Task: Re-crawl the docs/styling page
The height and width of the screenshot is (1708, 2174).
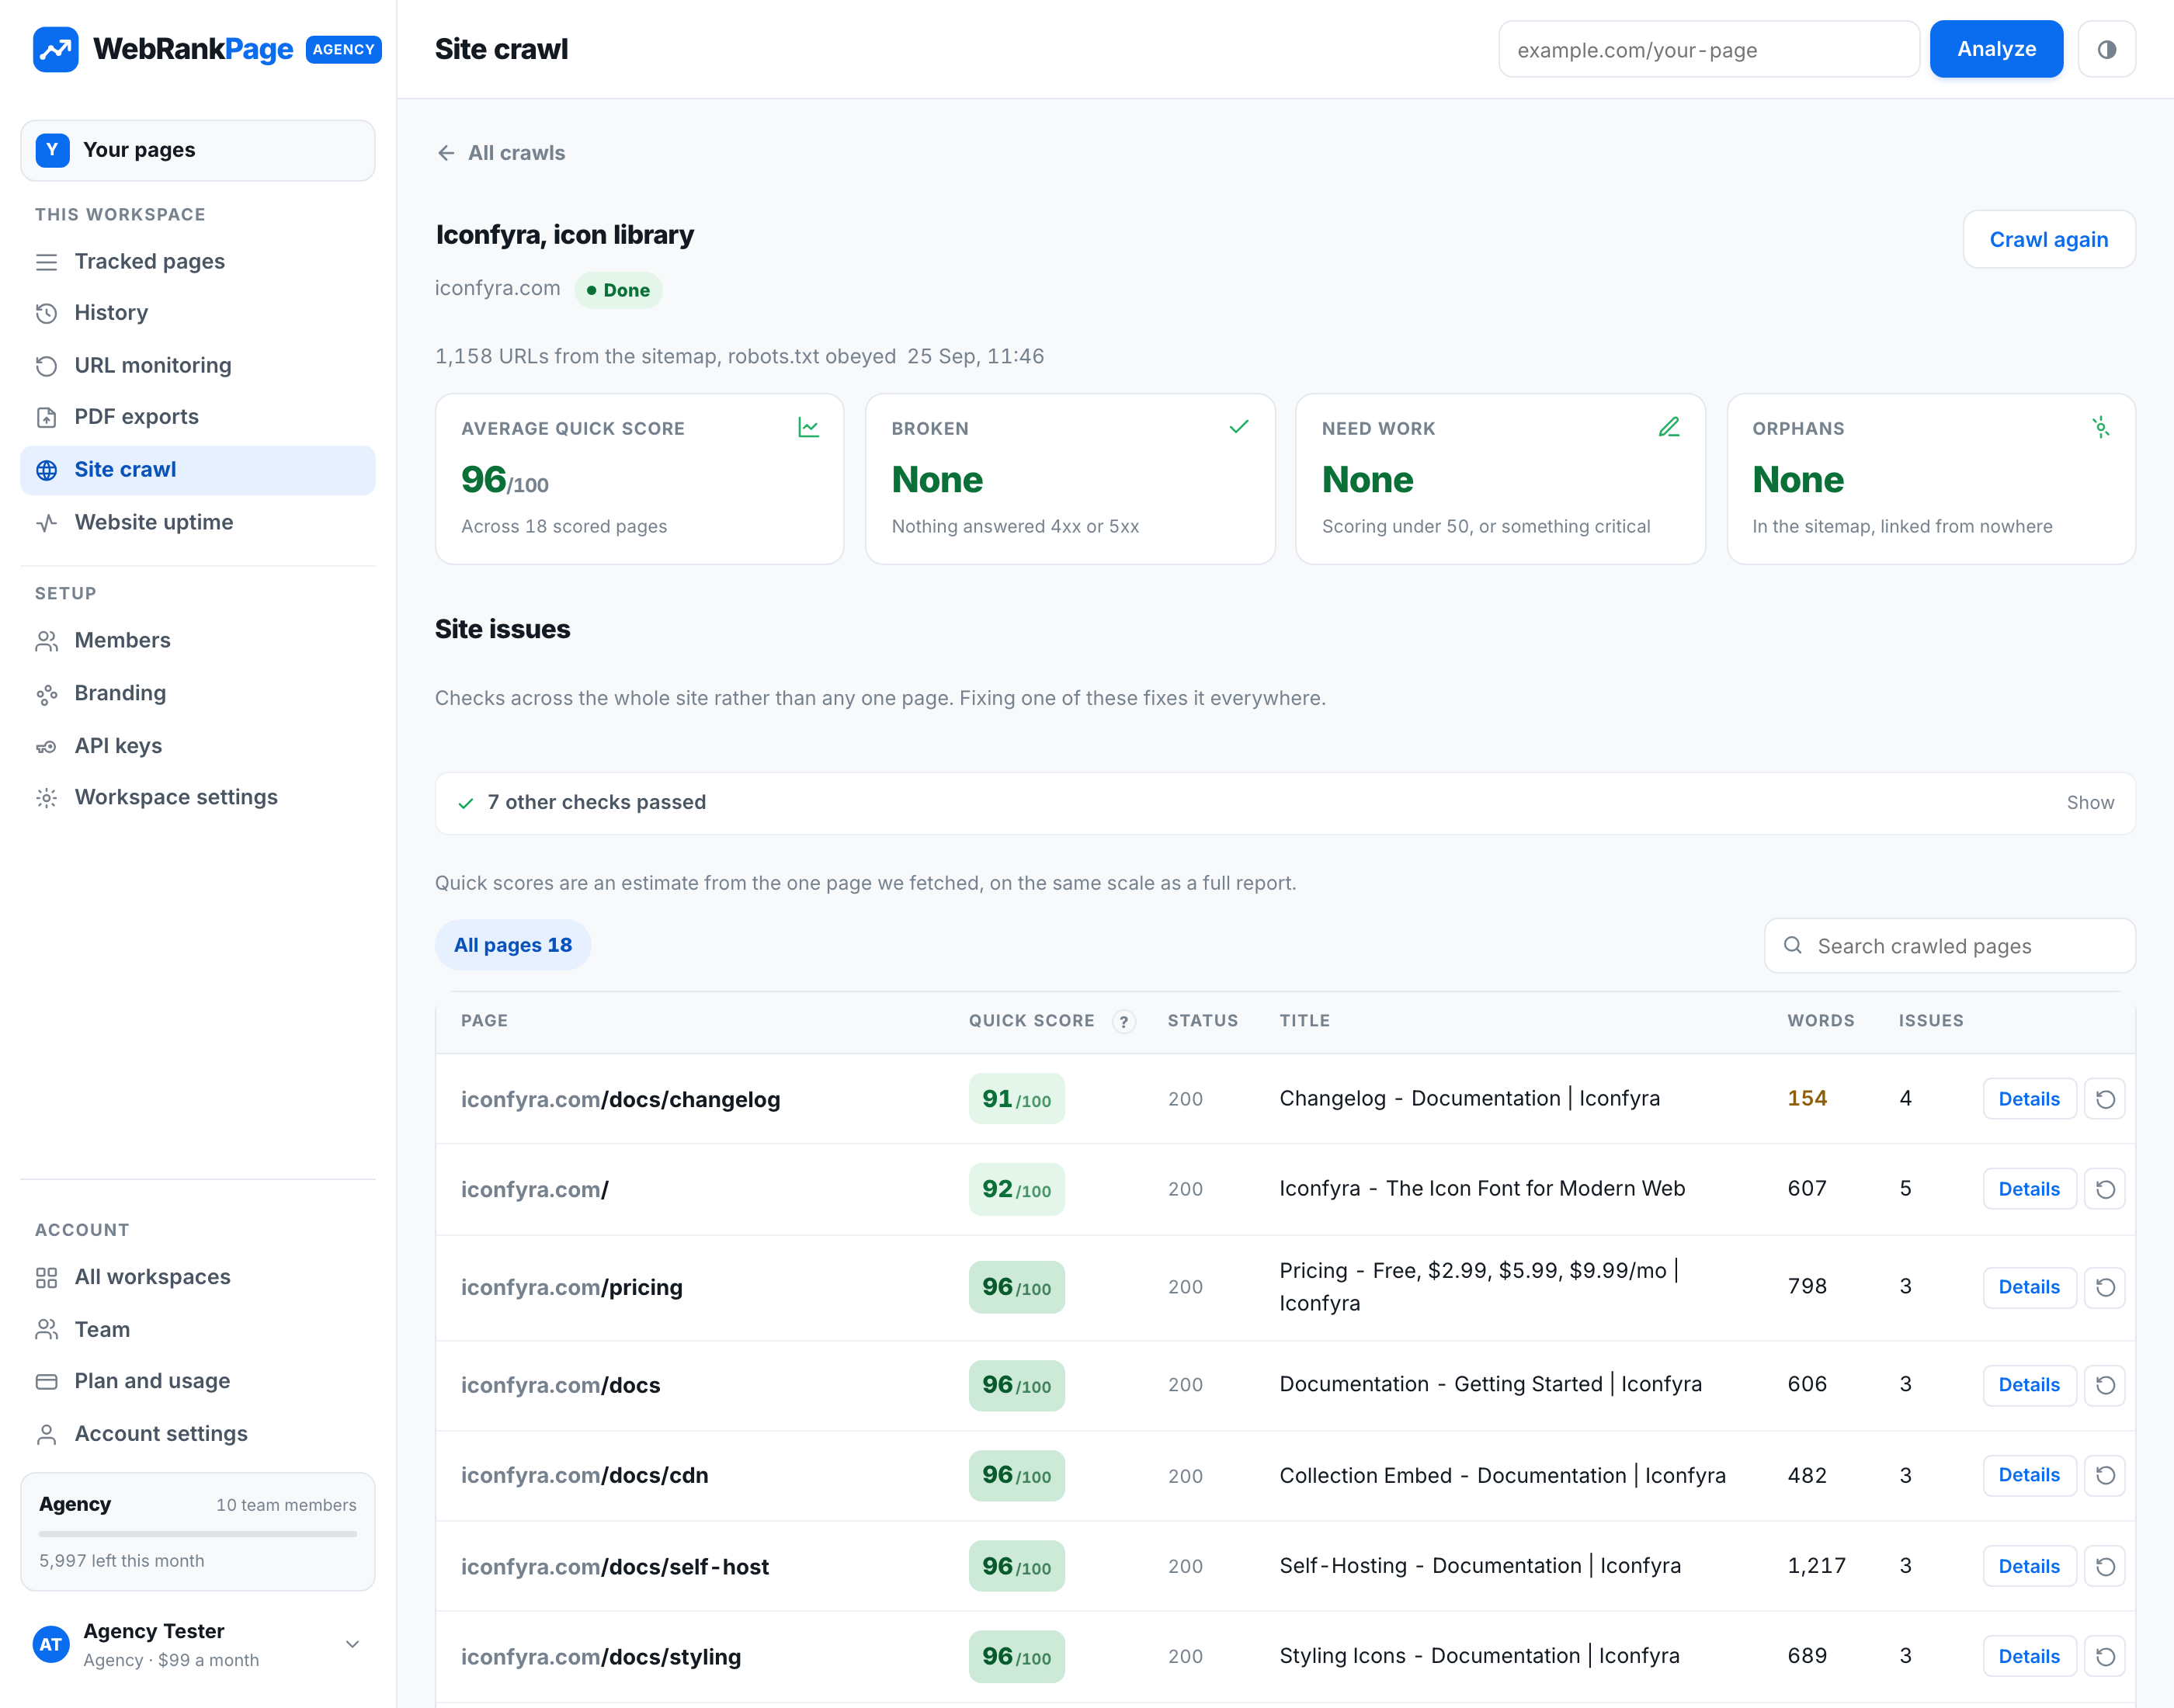Action: pyautogui.click(x=2105, y=1656)
